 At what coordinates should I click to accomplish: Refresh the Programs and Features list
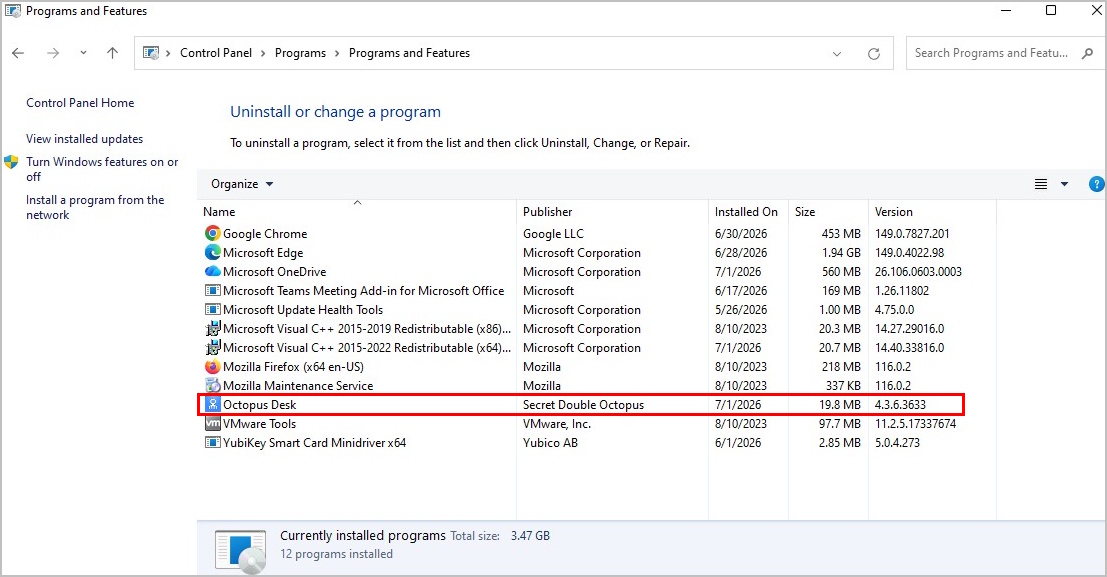[874, 54]
